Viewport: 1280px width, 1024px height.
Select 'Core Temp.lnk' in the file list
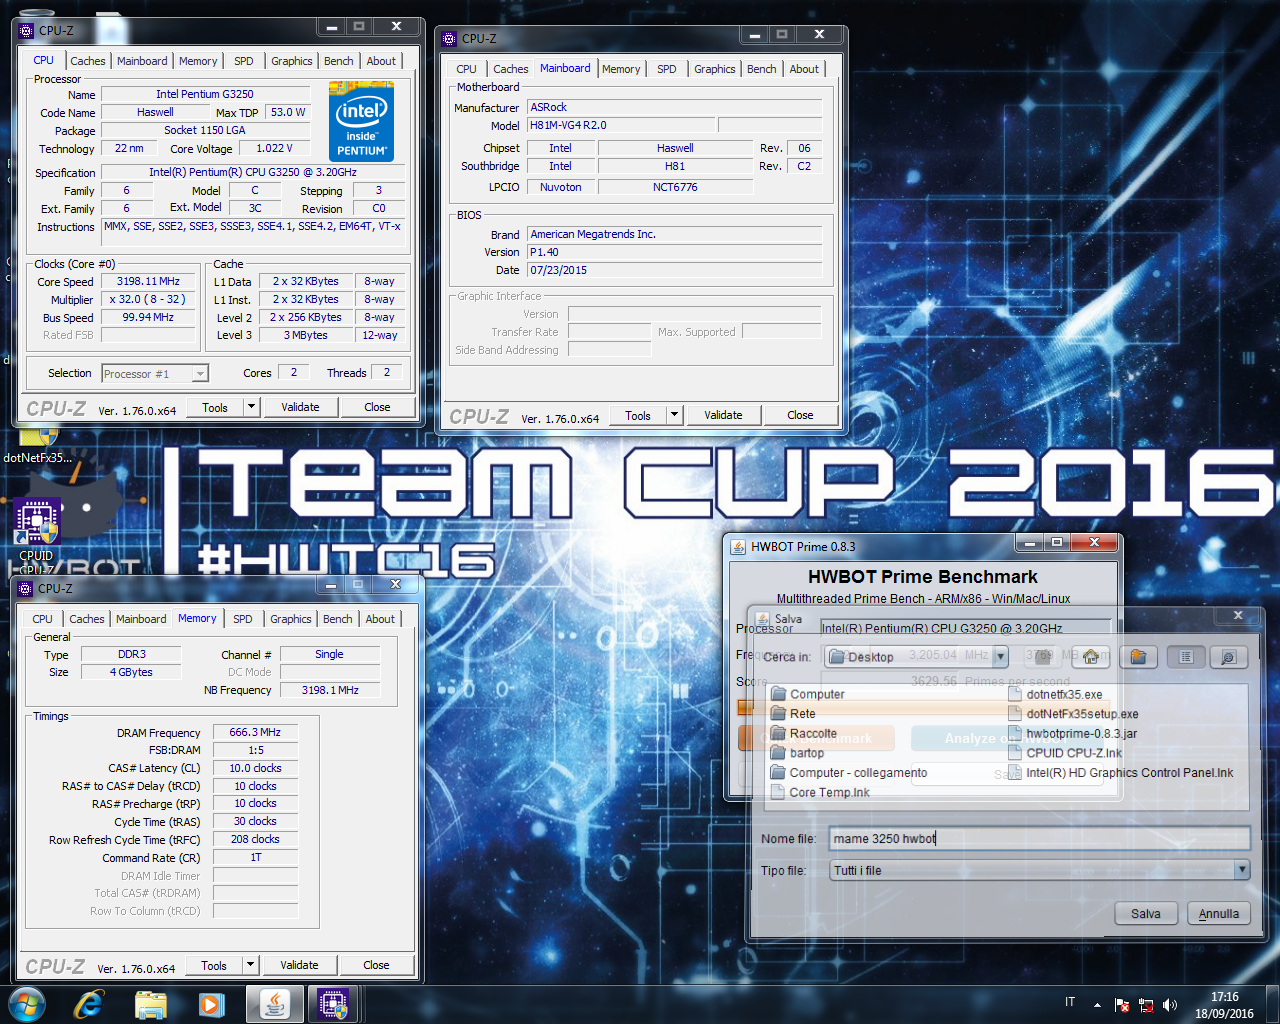tap(820, 792)
